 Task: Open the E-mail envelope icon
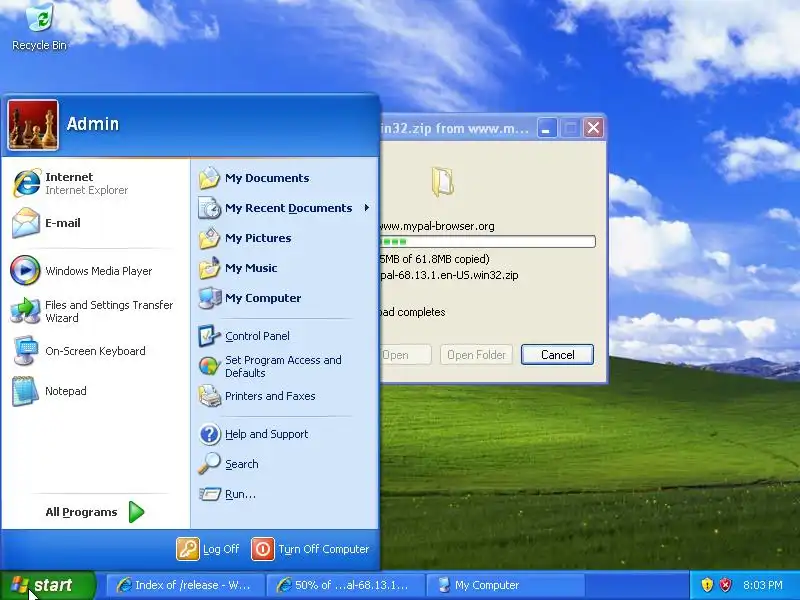26,223
